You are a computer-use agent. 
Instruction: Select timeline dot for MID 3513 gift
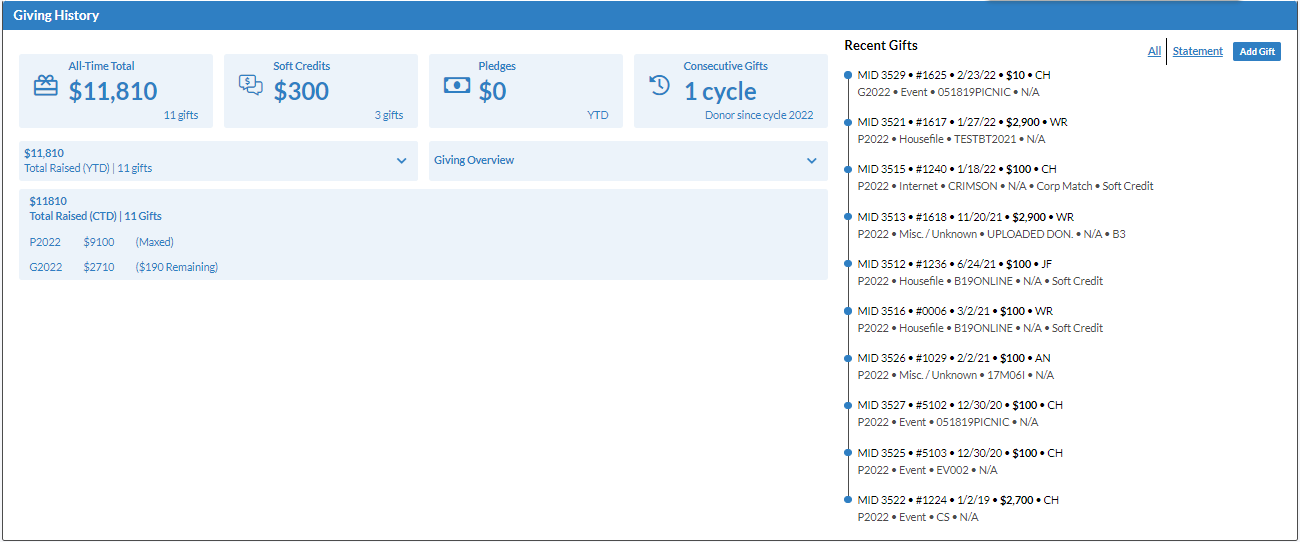848,217
